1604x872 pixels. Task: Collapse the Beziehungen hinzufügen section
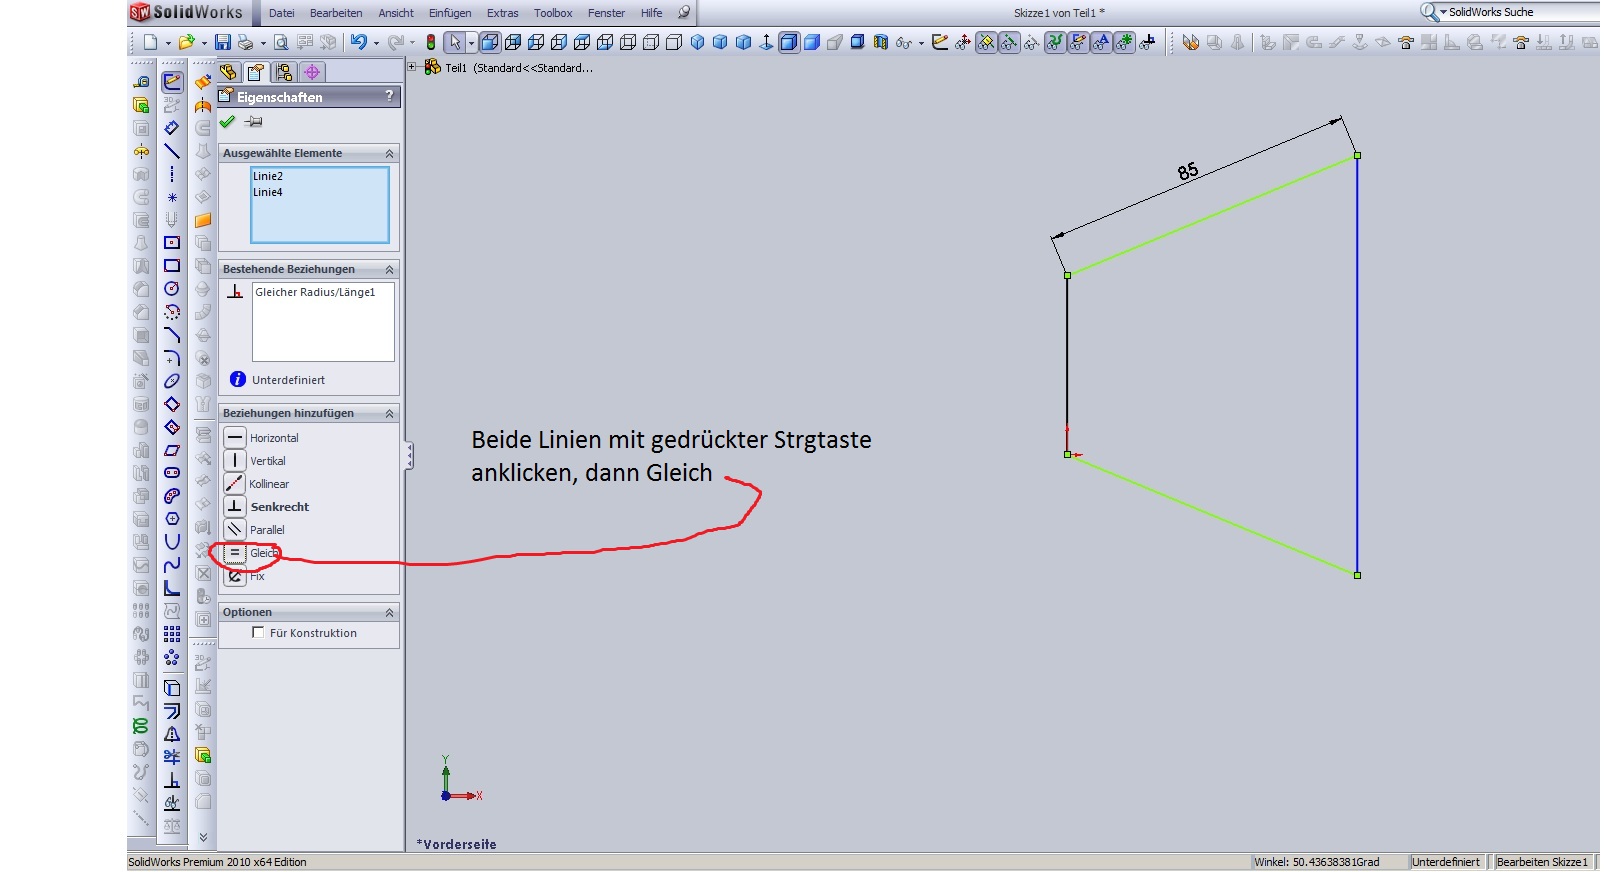point(389,413)
